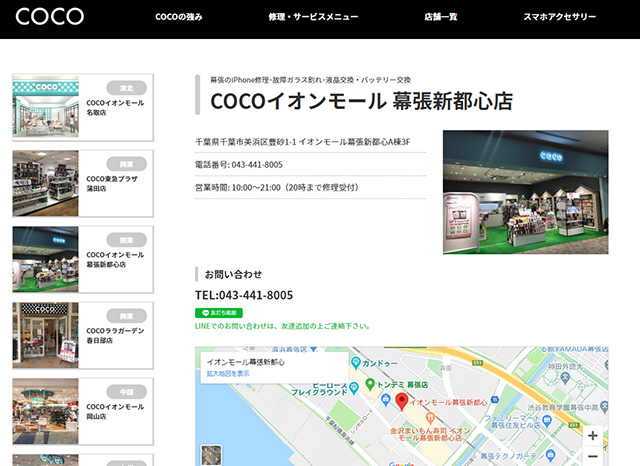
Task: Click the page title COCOイオンモール 幕張新都心店
Action: (362, 101)
